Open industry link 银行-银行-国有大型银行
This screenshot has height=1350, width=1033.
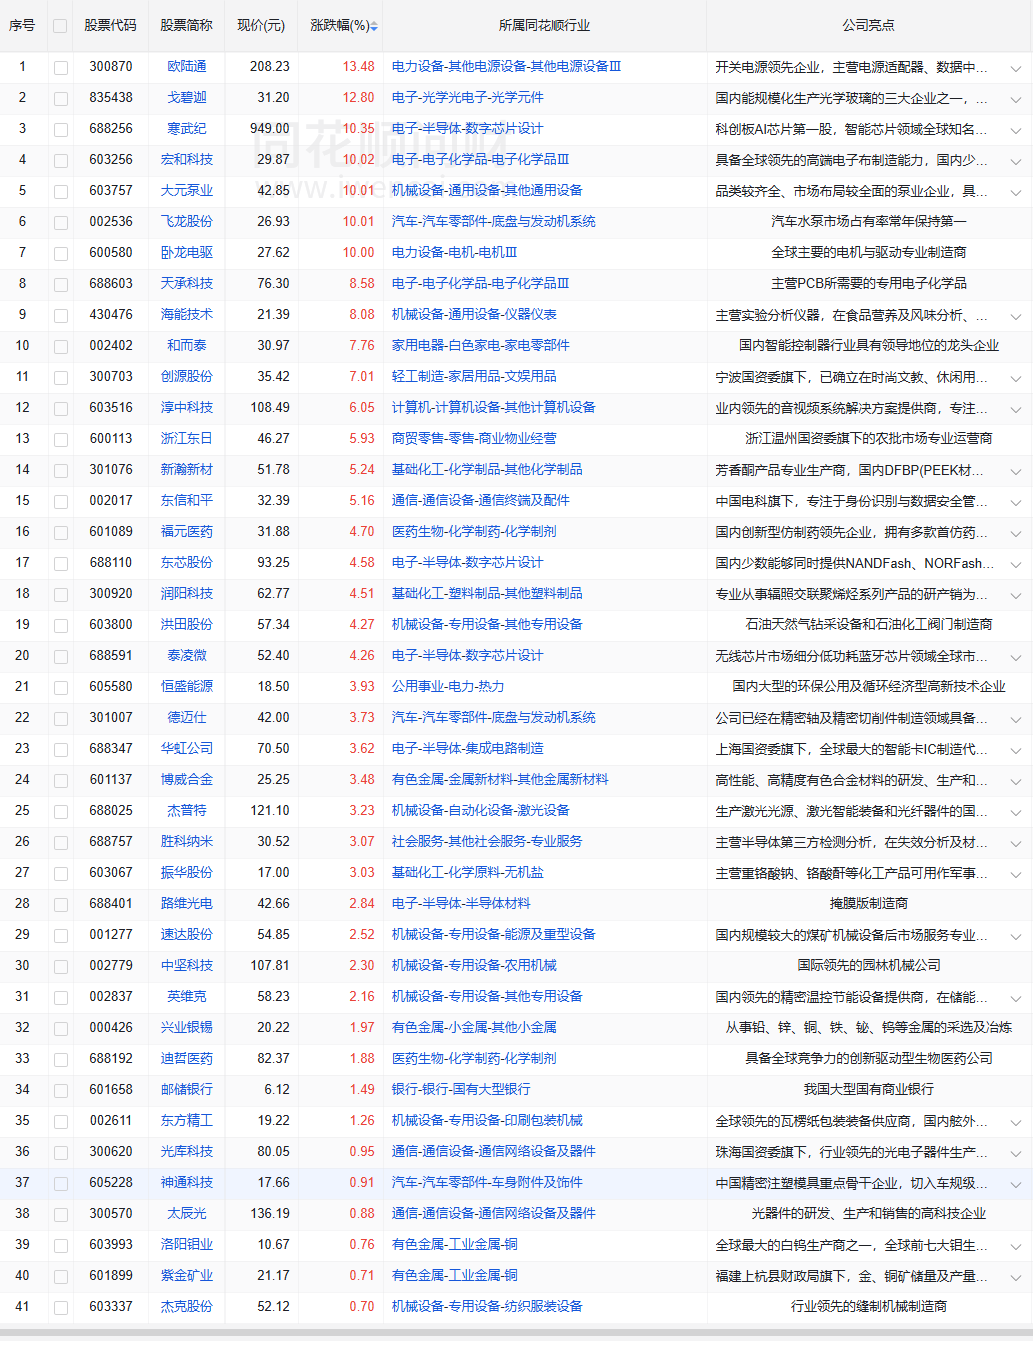[461, 1089]
